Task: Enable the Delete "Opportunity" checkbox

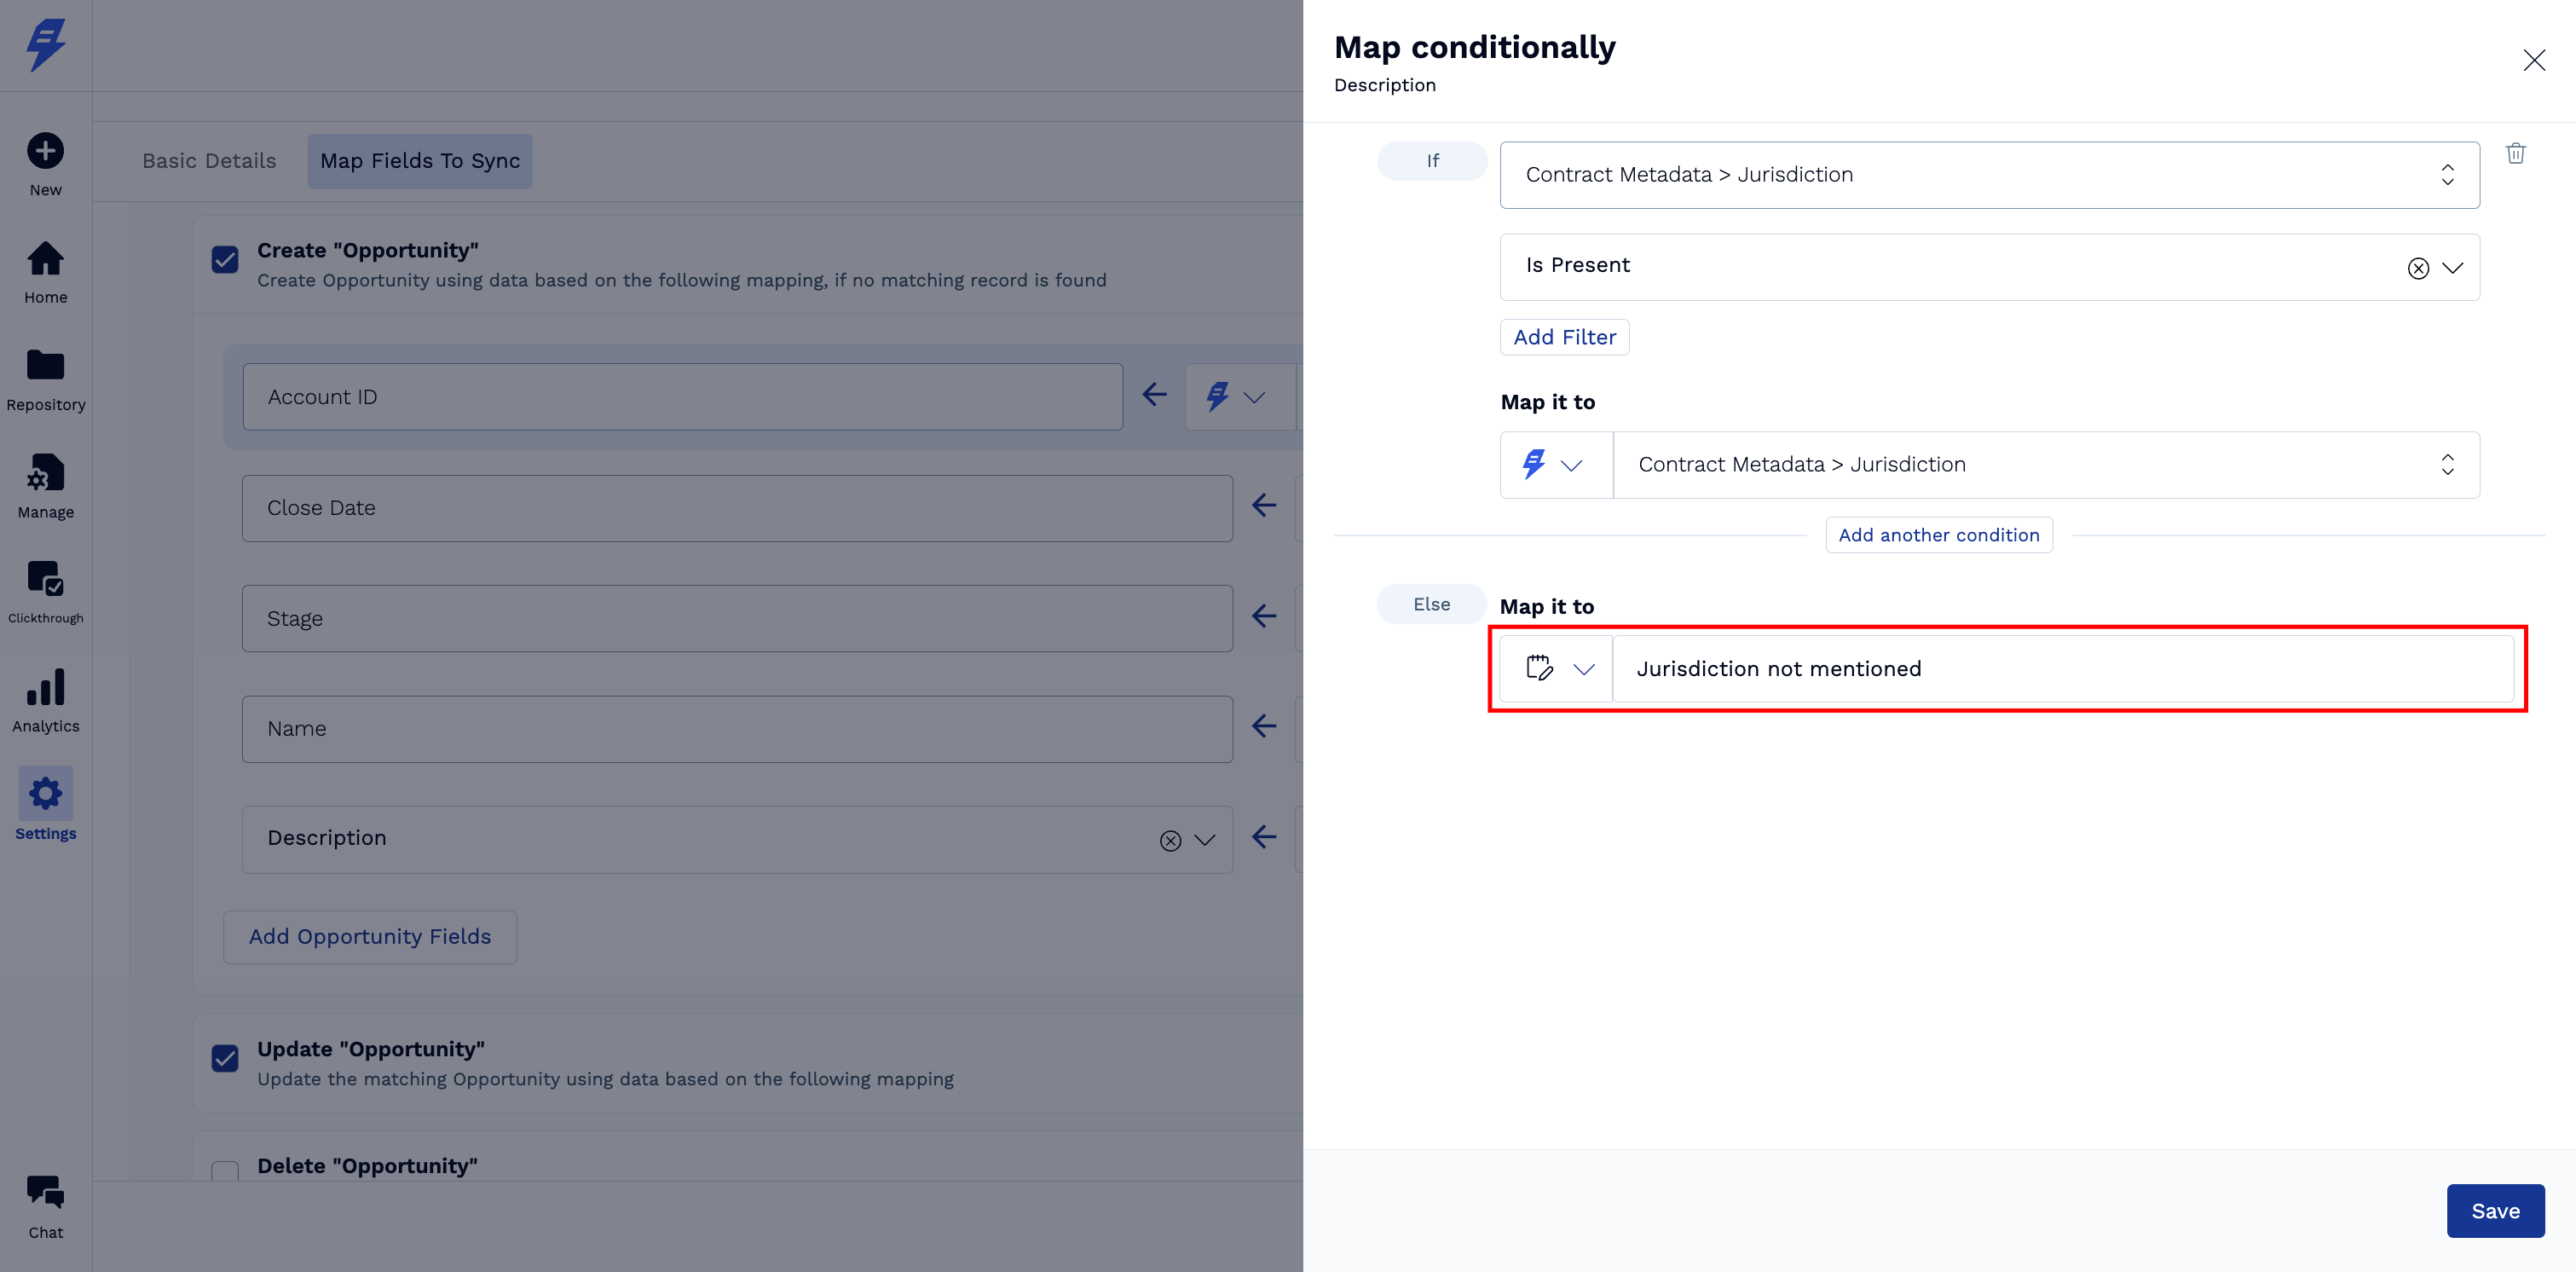Action: point(225,1170)
